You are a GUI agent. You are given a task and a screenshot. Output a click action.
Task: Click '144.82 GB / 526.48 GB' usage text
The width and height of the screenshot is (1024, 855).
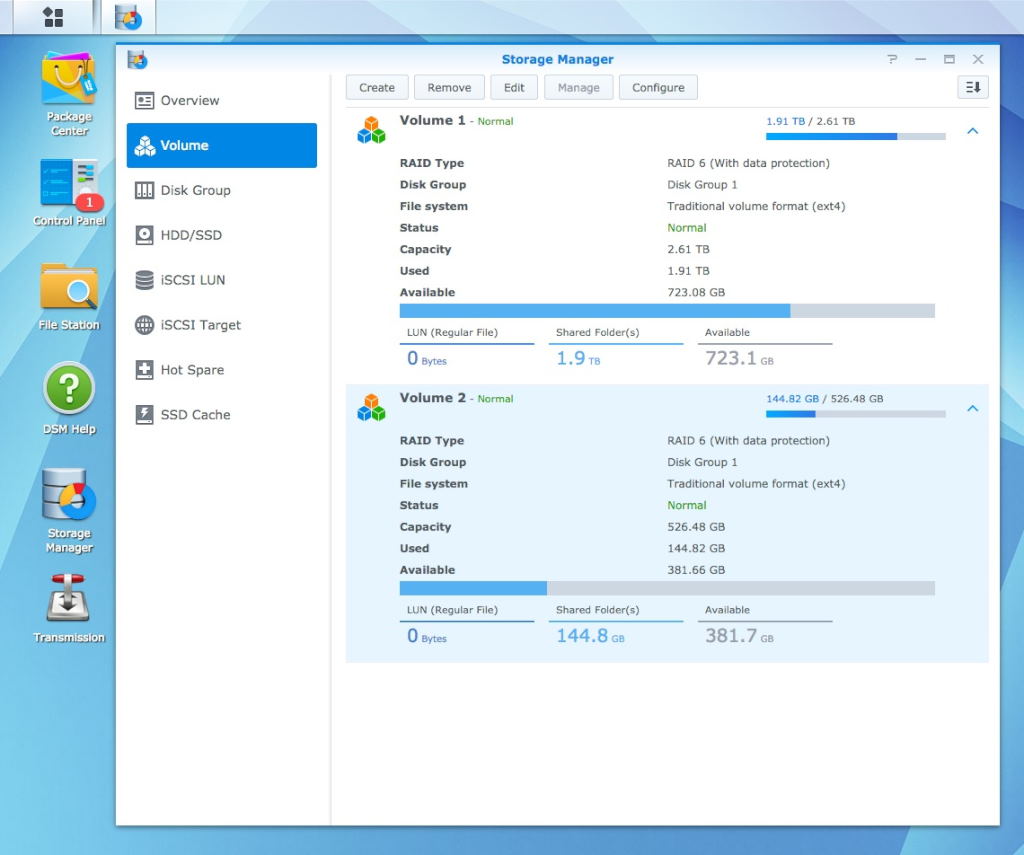point(824,399)
